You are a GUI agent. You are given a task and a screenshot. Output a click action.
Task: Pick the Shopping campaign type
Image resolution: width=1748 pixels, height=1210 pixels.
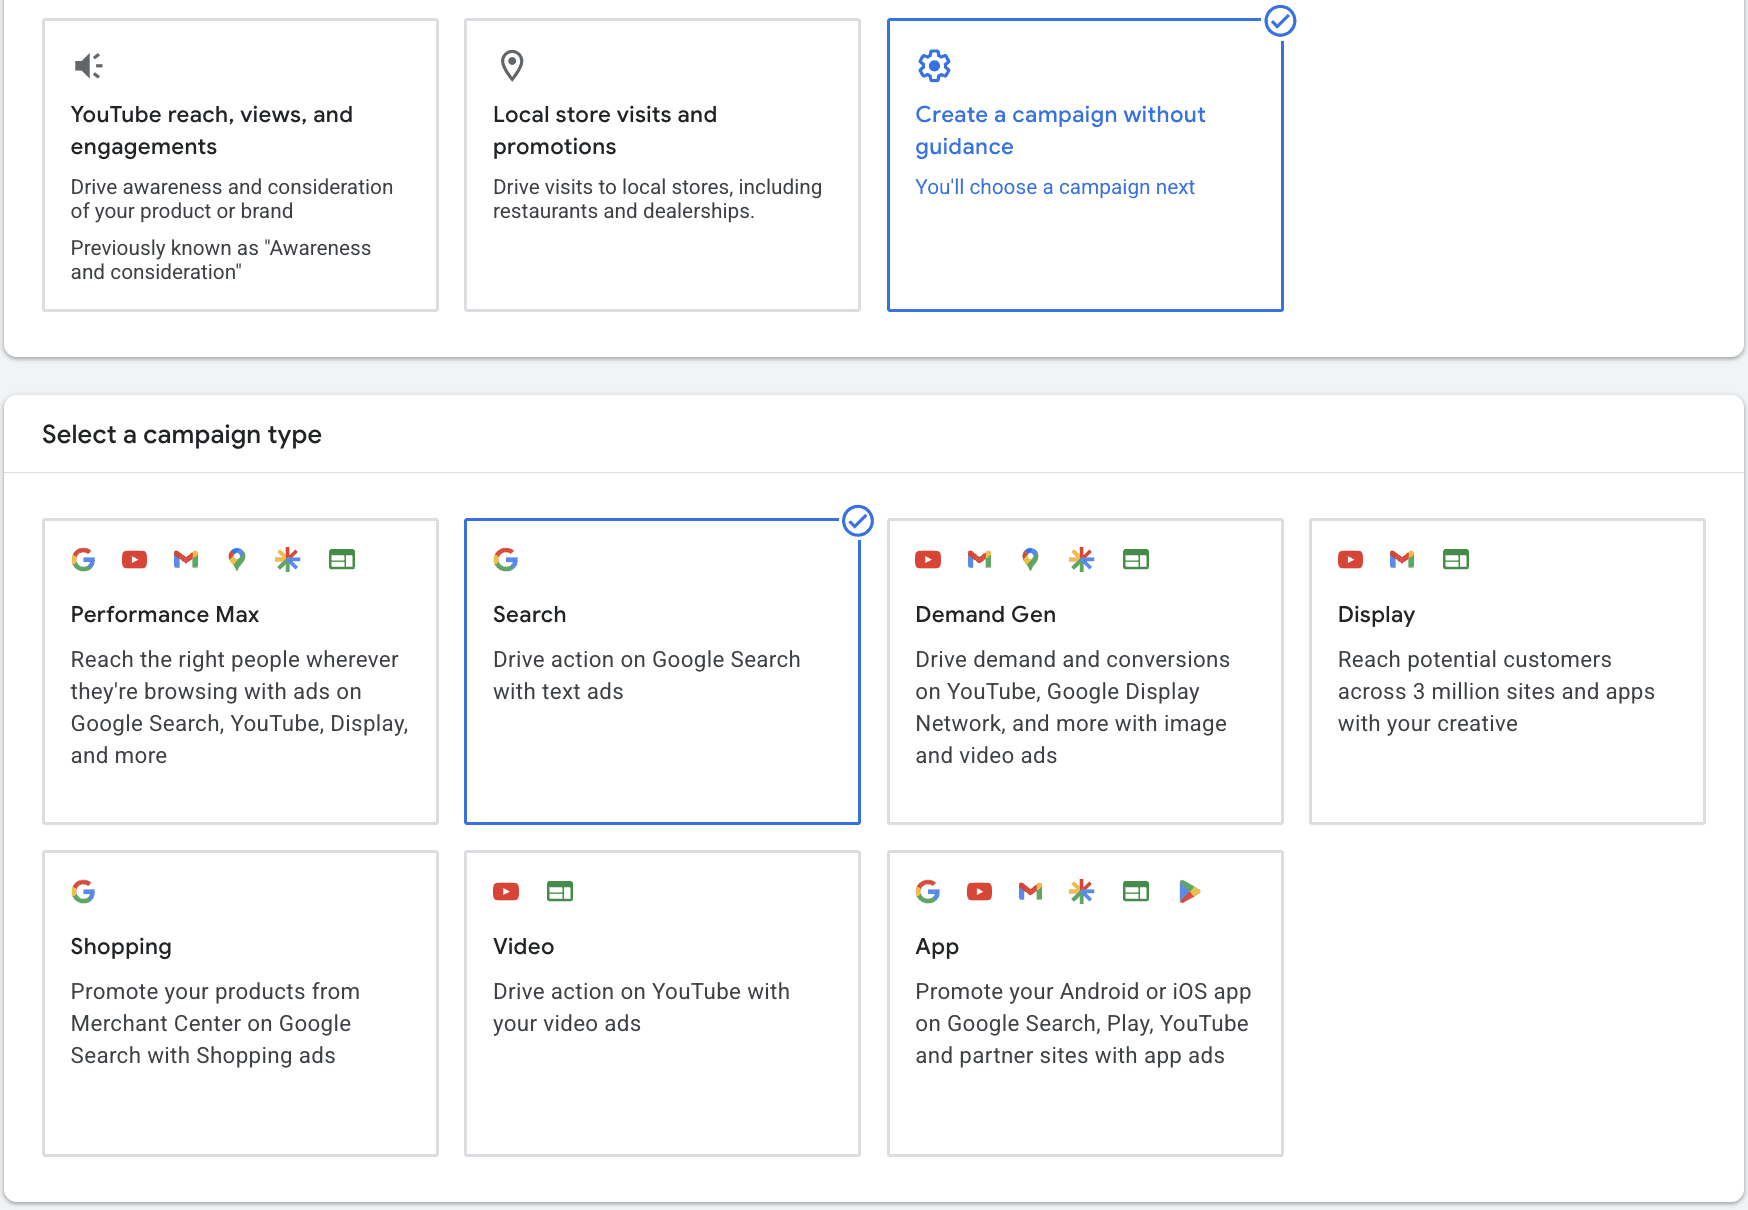[240, 1003]
